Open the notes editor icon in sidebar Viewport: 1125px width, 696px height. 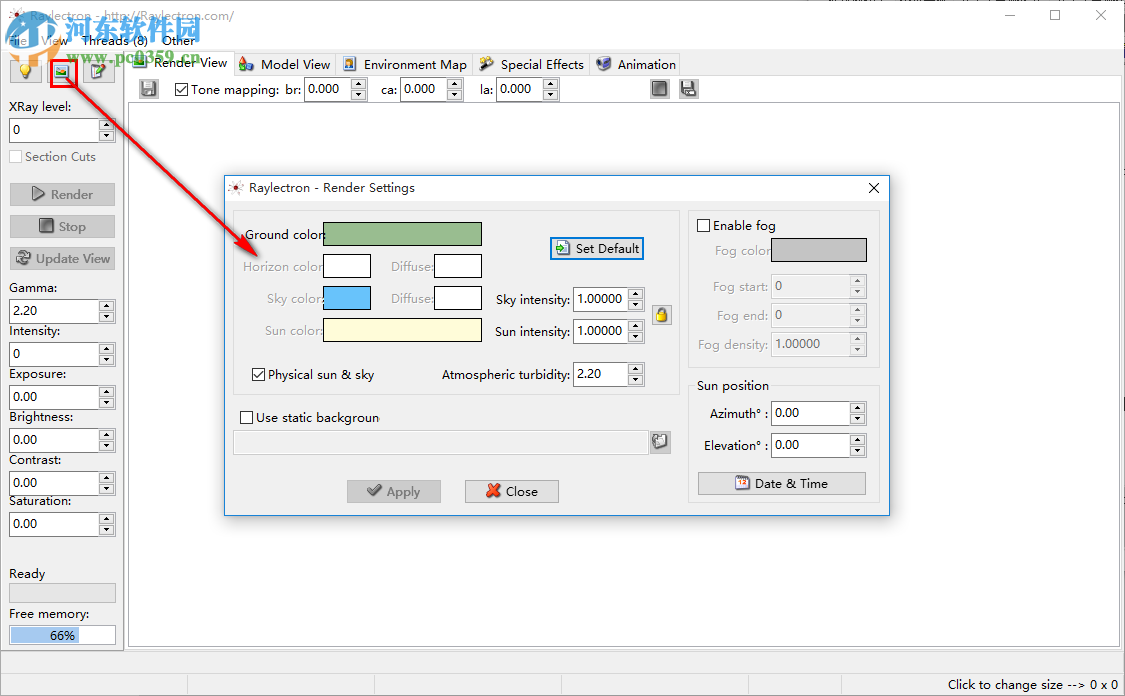pyautogui.click(x=97, y=71)
